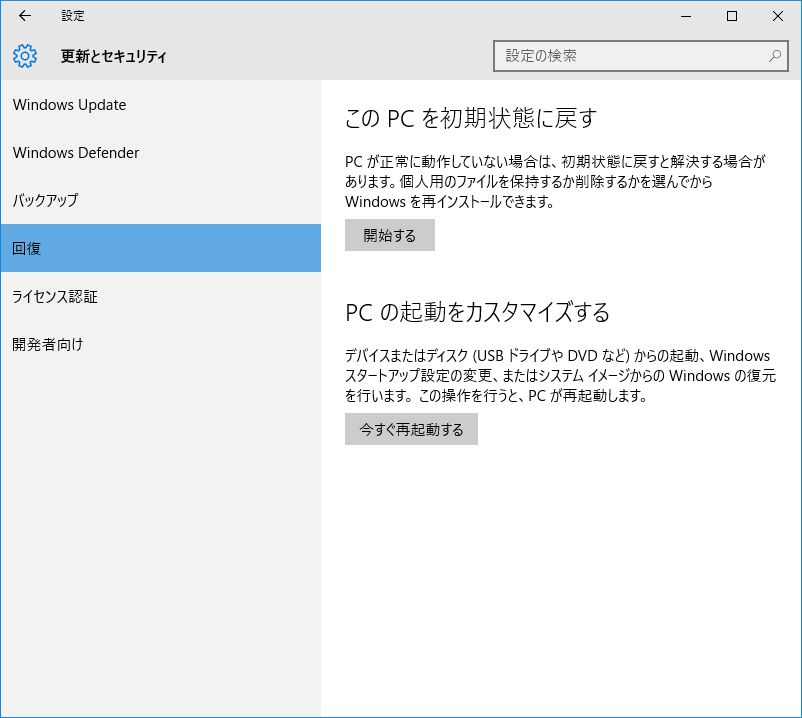
Task: Select Windows Defender in the sidebar
Action: (76, 153)
